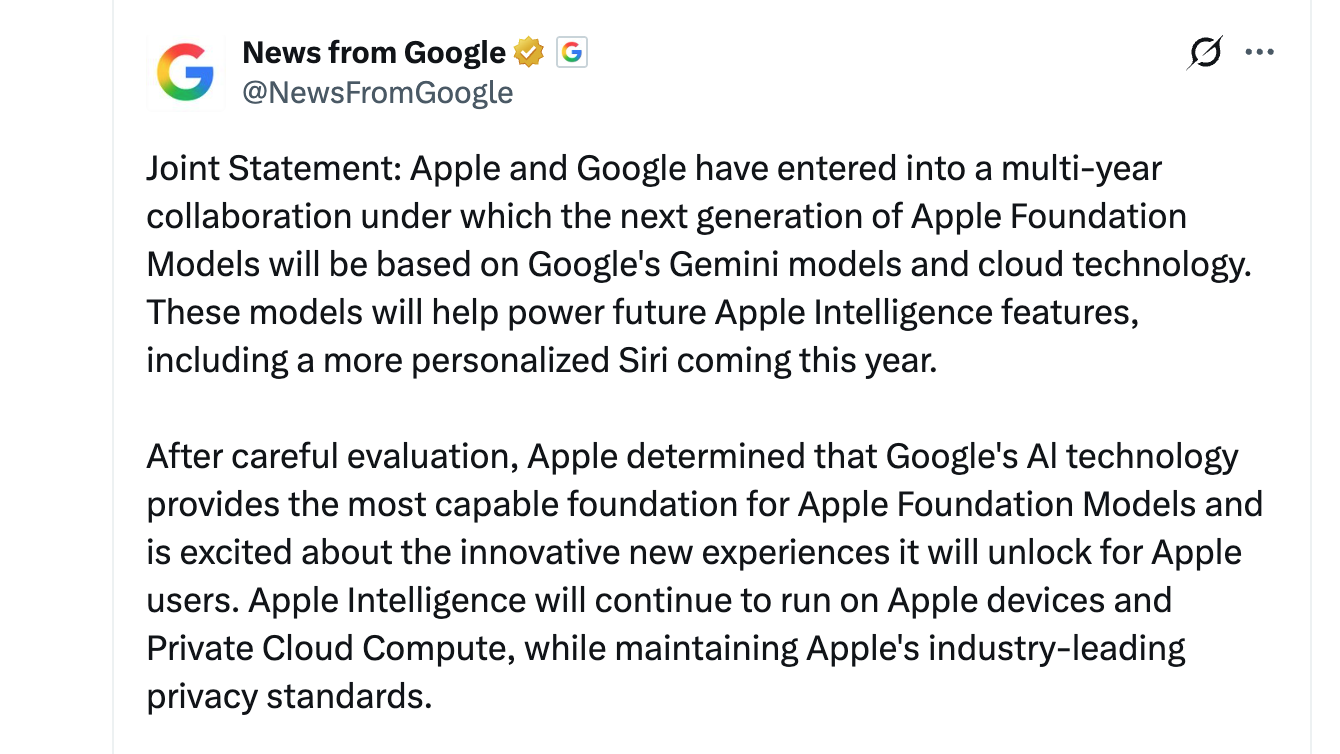Image resolution: width=1340 pixels, height=754 pixels.
Task: Click the "Joint Statement:" text in the post
Action: coord(273,168)
